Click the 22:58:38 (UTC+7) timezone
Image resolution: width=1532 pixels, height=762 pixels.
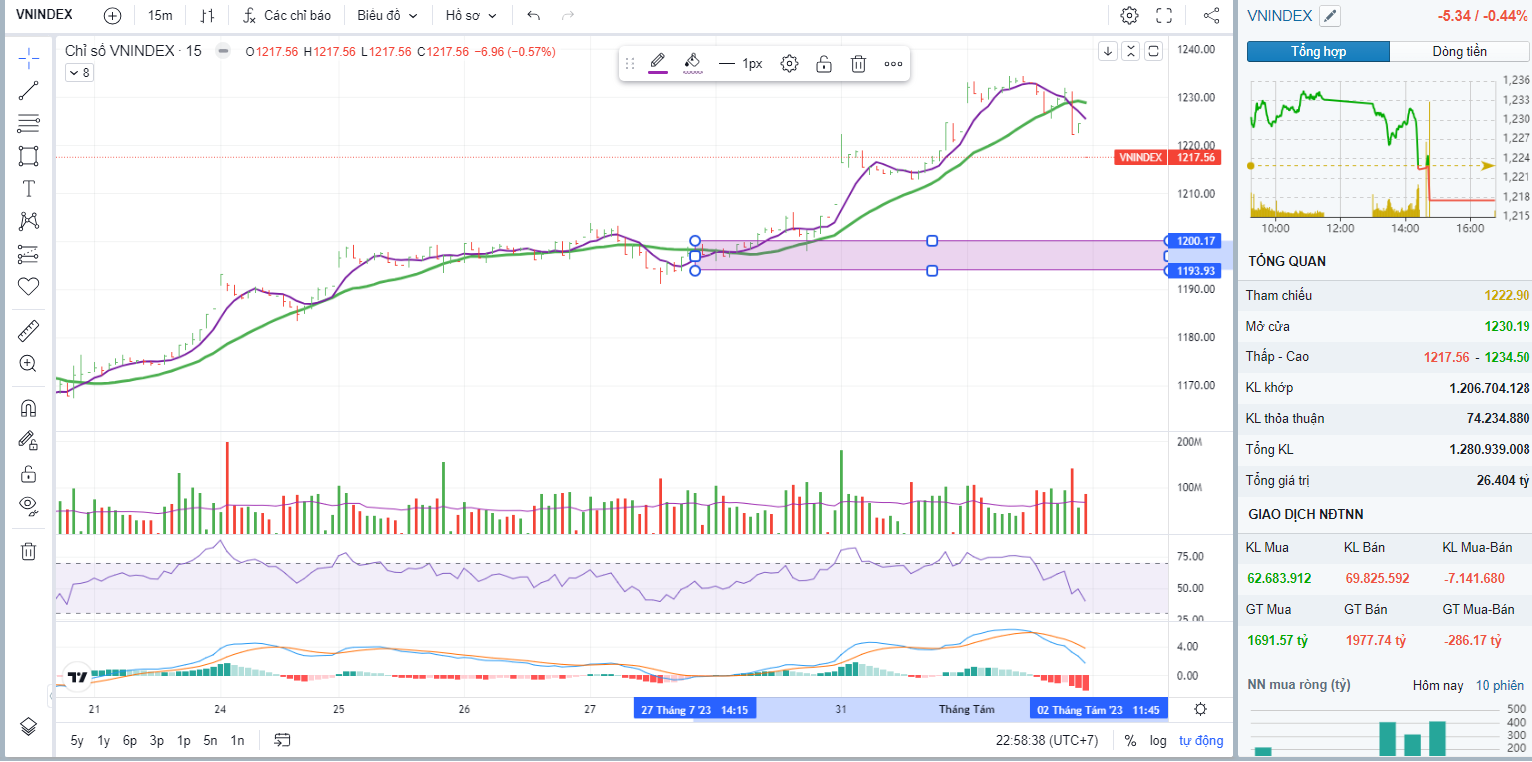tap(1047, 741)
